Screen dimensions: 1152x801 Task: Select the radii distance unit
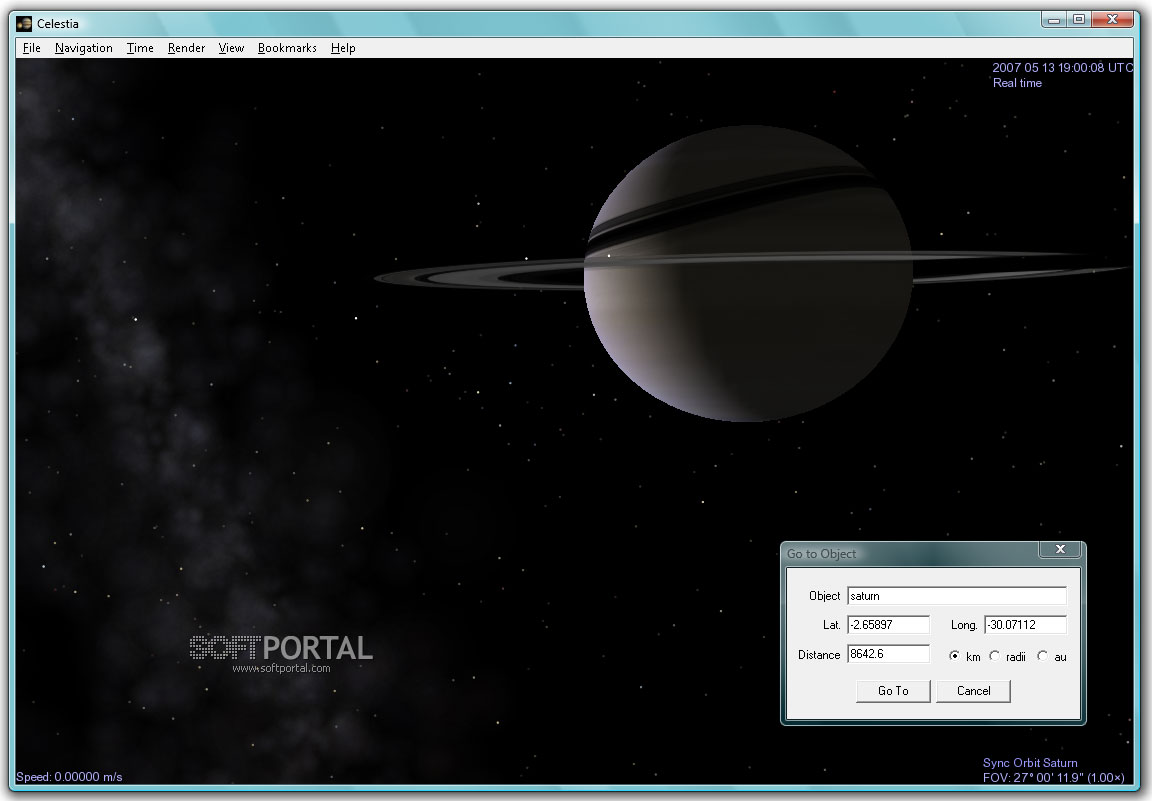[x=994, y=657]
